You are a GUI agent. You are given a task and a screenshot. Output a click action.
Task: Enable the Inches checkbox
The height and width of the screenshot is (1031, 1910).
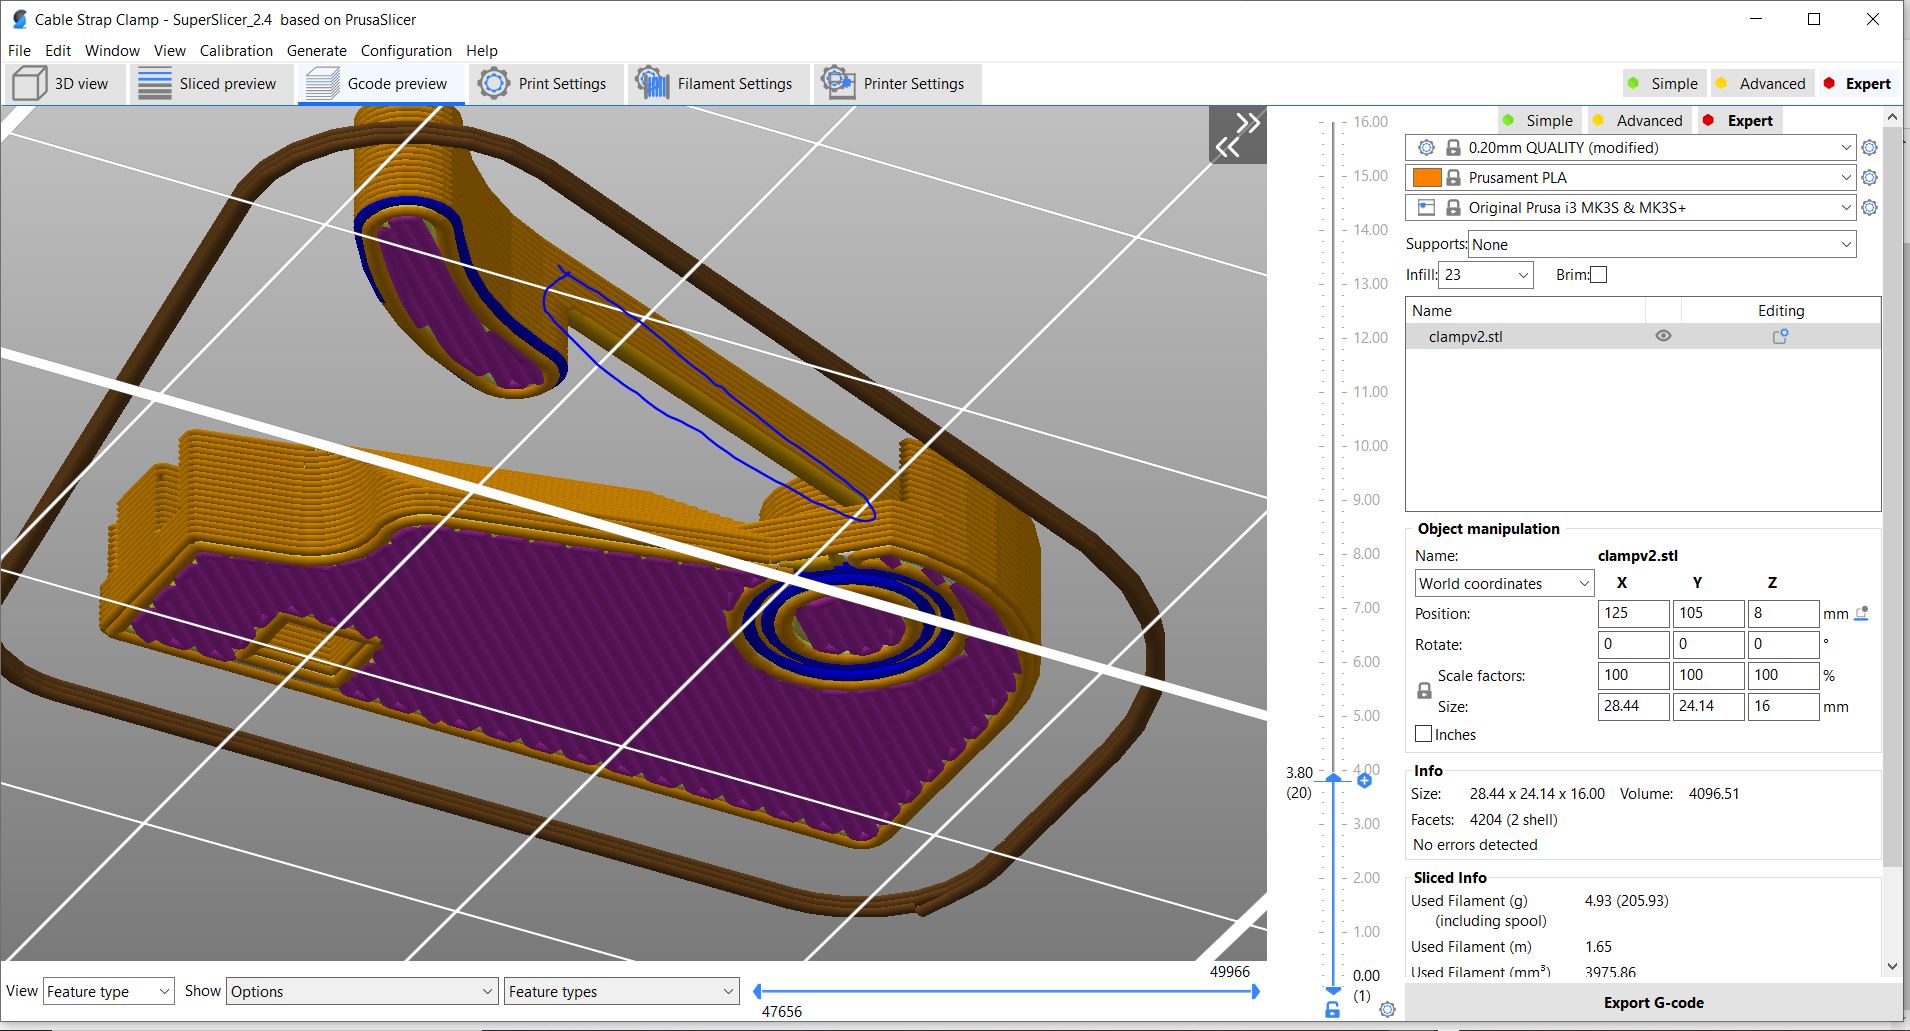click(x=1423, y=734)
